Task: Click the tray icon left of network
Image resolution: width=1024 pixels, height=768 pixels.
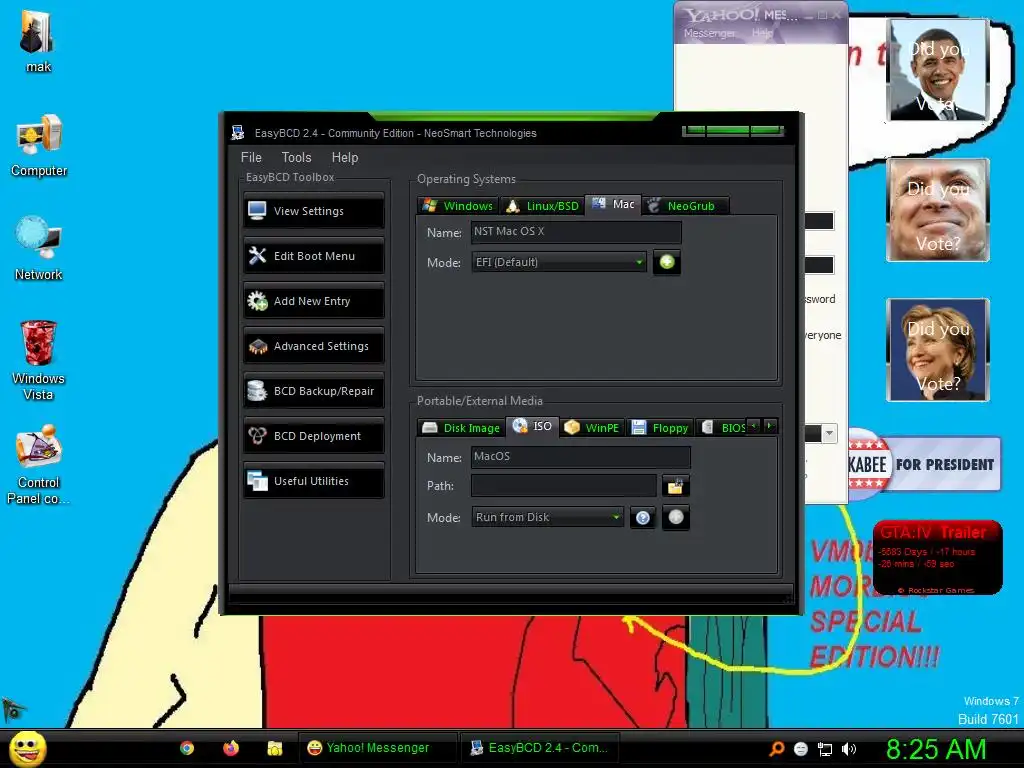Action: (801, 749)
